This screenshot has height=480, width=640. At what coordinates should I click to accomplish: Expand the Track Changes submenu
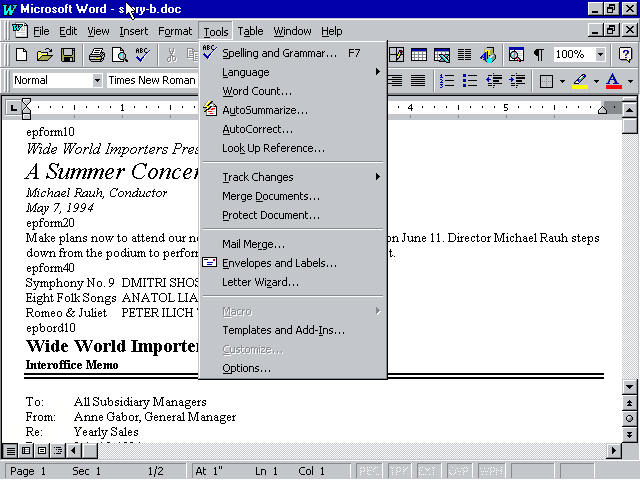293,177
